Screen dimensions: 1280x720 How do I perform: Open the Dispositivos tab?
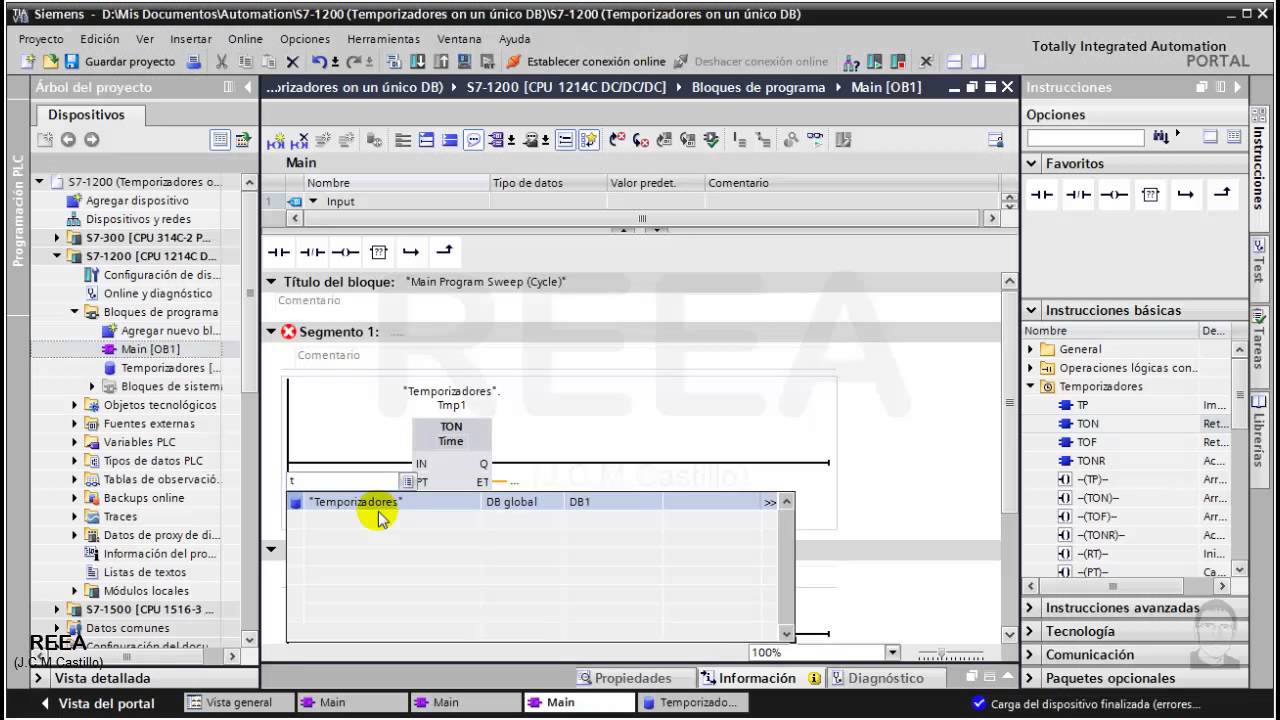86,115
